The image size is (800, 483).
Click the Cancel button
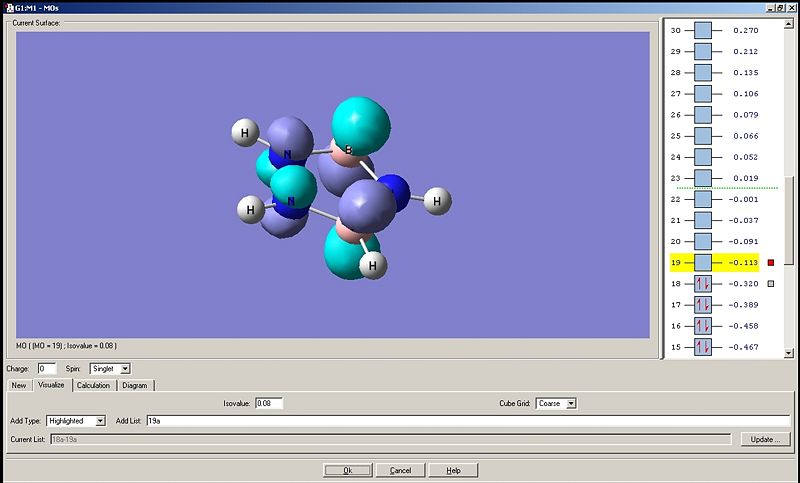tap(401, 470)
